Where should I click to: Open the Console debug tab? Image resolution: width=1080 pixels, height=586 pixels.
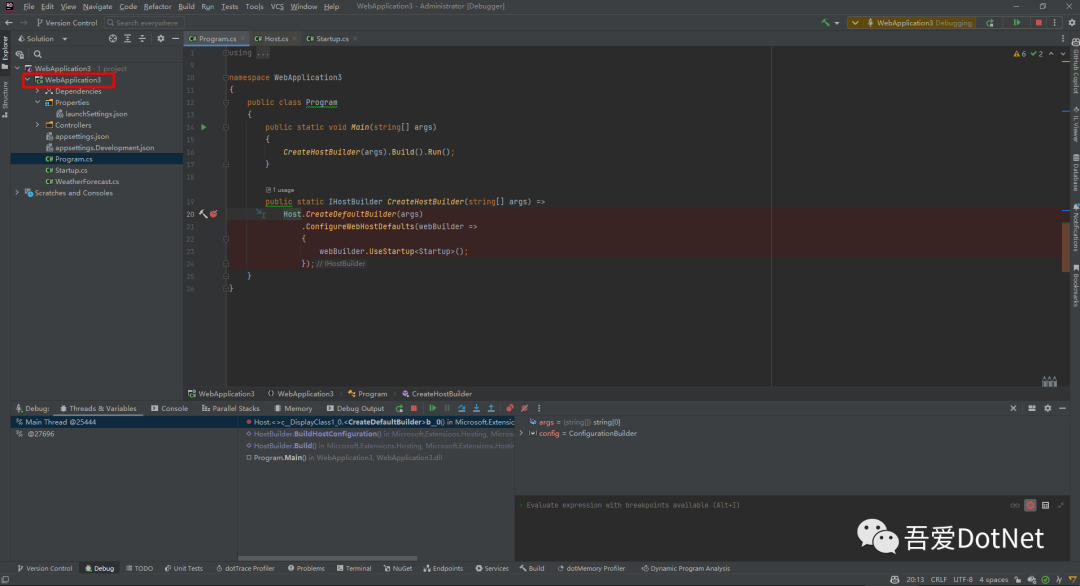click(x=169, y=408)
